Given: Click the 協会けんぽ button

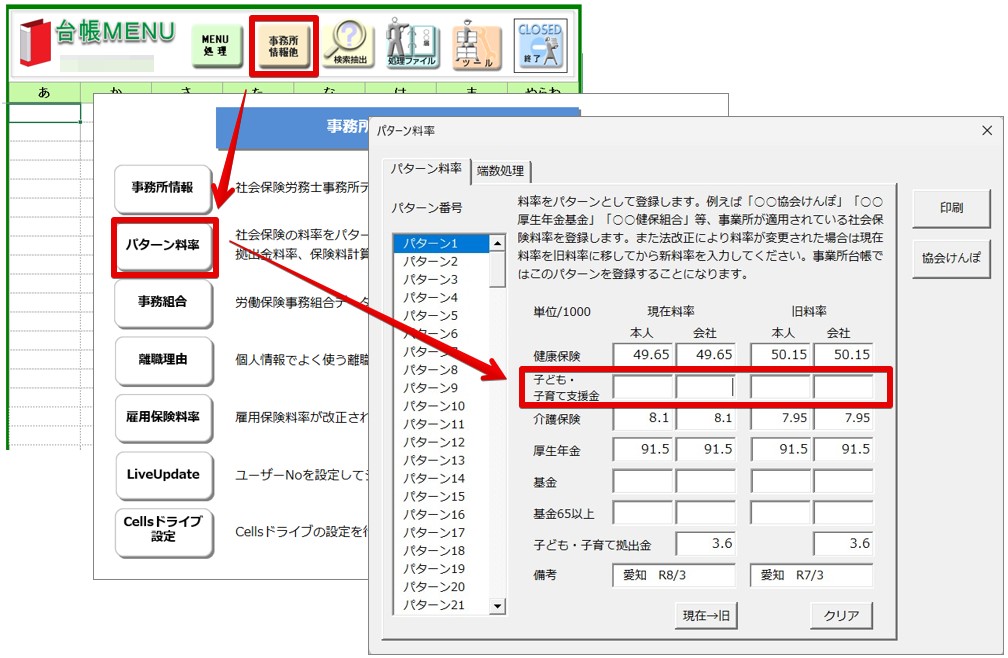Looking at the screenshot, I should (950, 257).
